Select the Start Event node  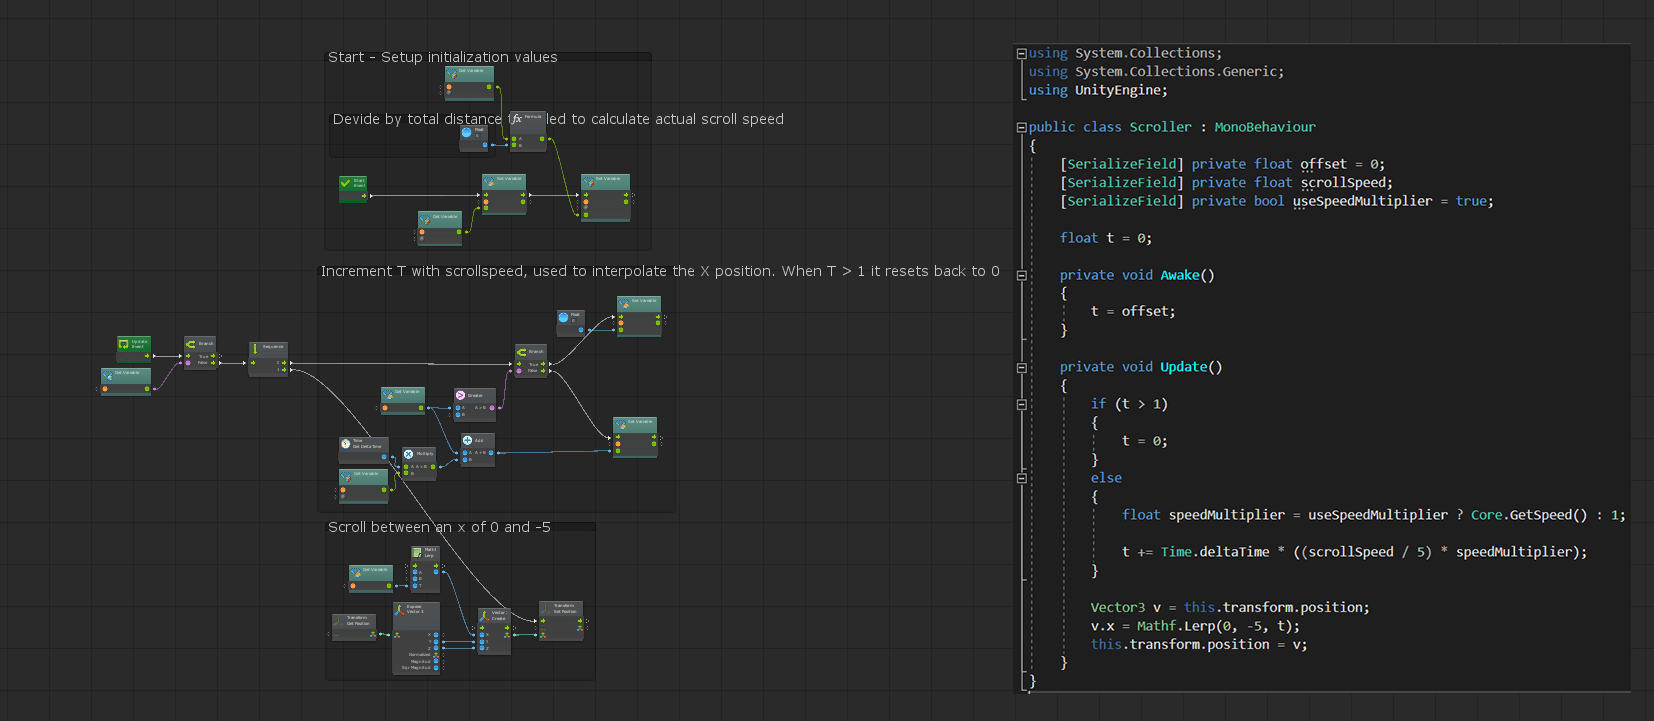354,189
